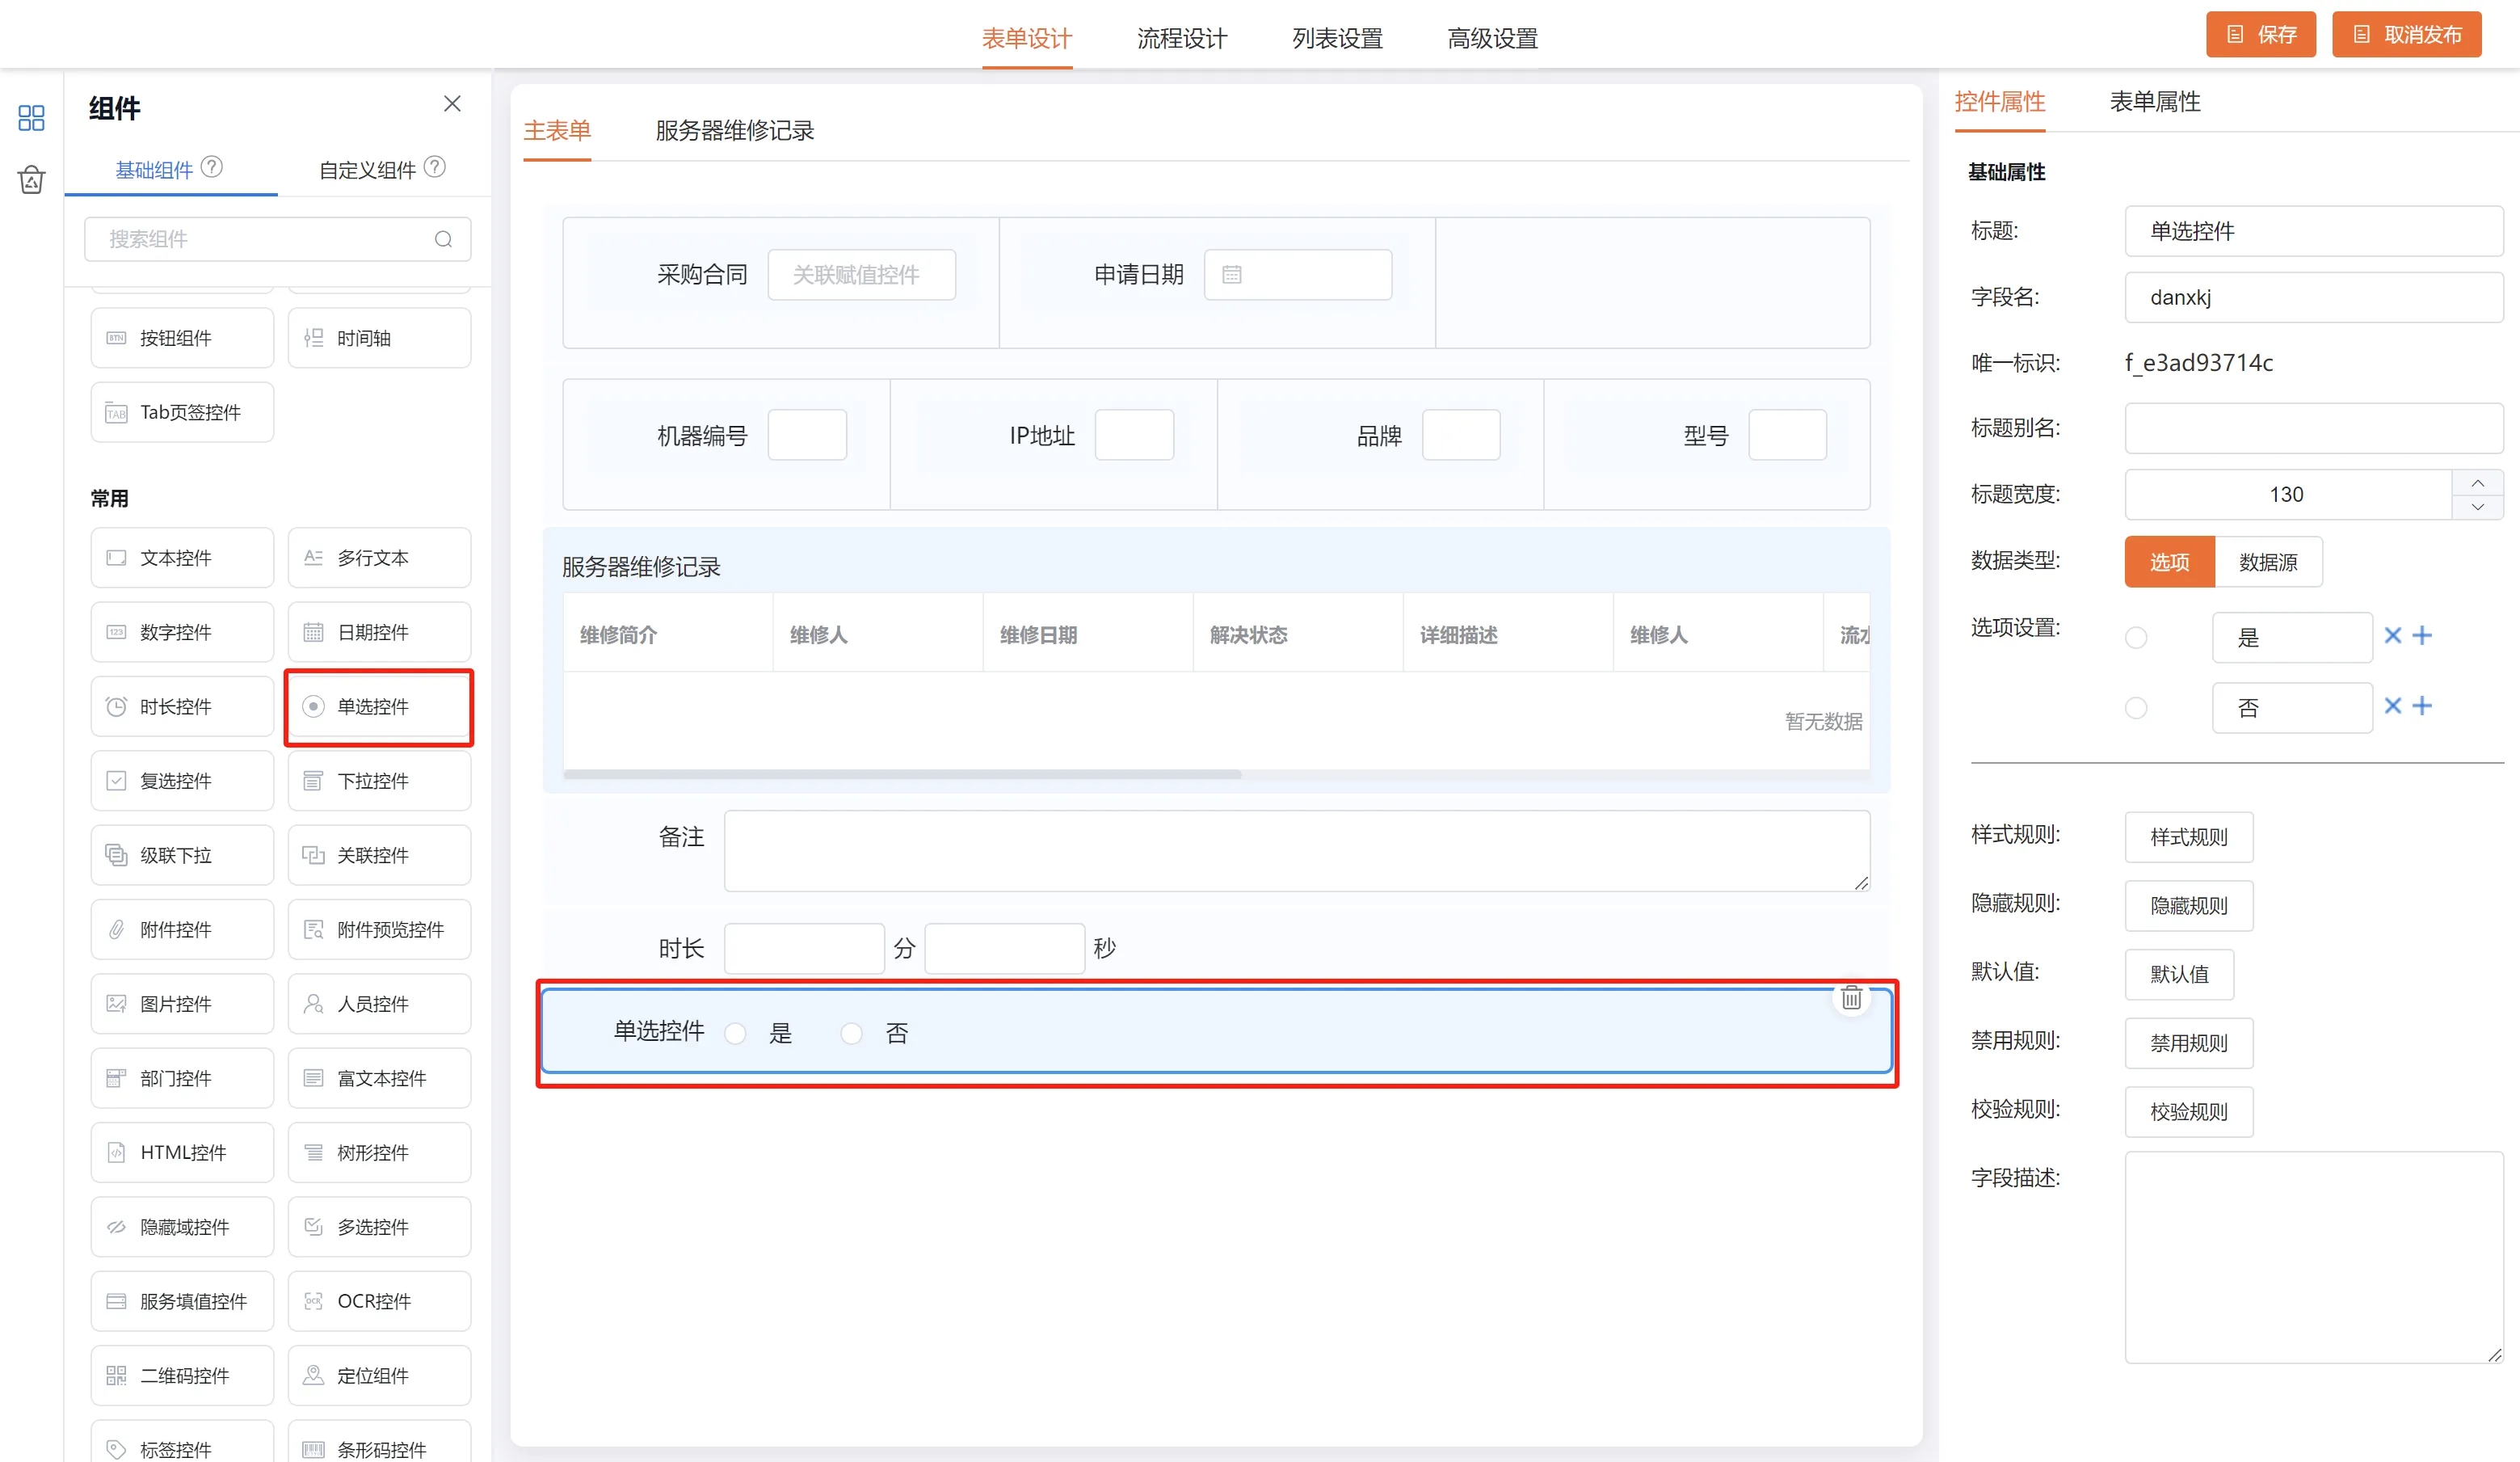Click the help icon next to 基础组件

(212, 167)
